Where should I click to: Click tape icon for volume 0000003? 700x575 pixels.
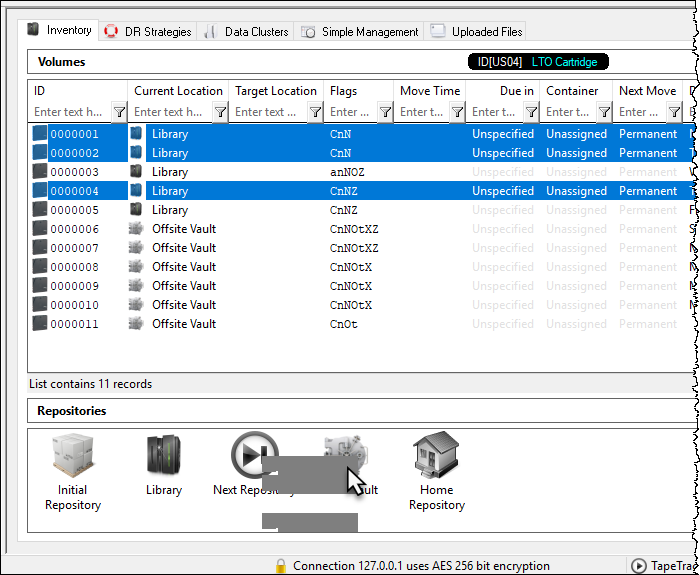click(x=40, y=171)
